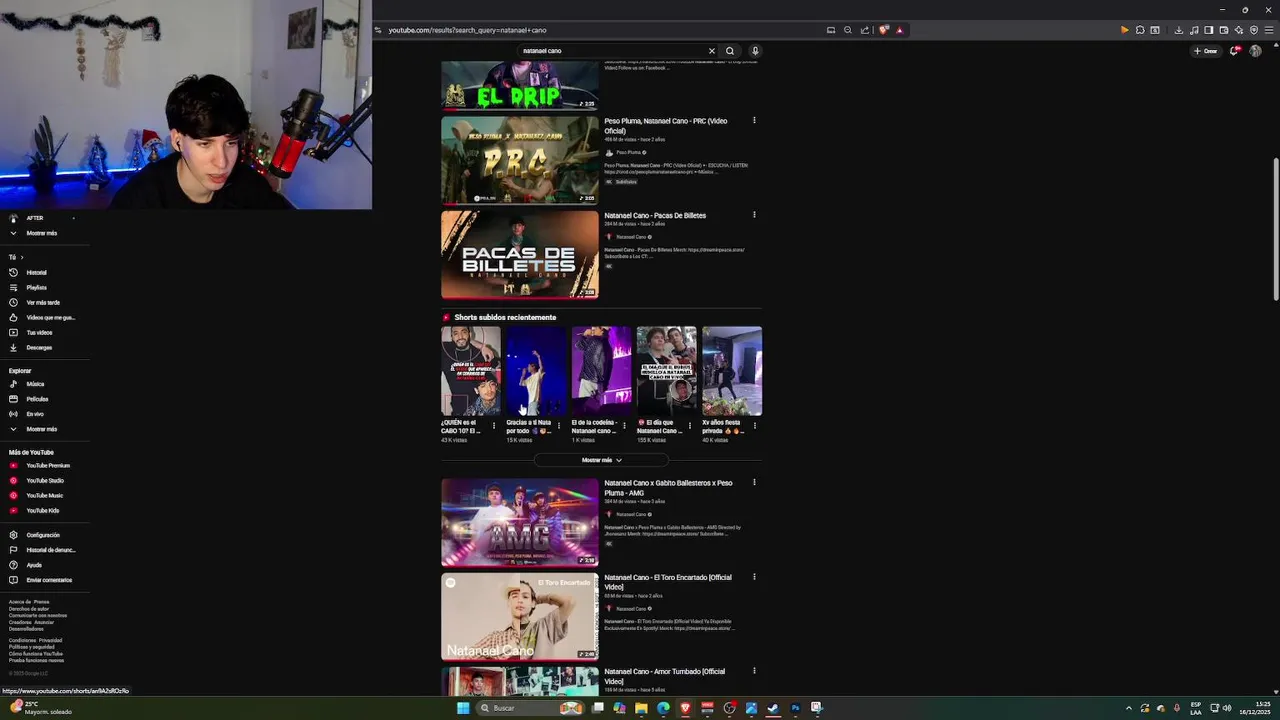Click the page vertical scrollbar
The width and height of the screenshot is (1280, 720).
coord(1275,229)
